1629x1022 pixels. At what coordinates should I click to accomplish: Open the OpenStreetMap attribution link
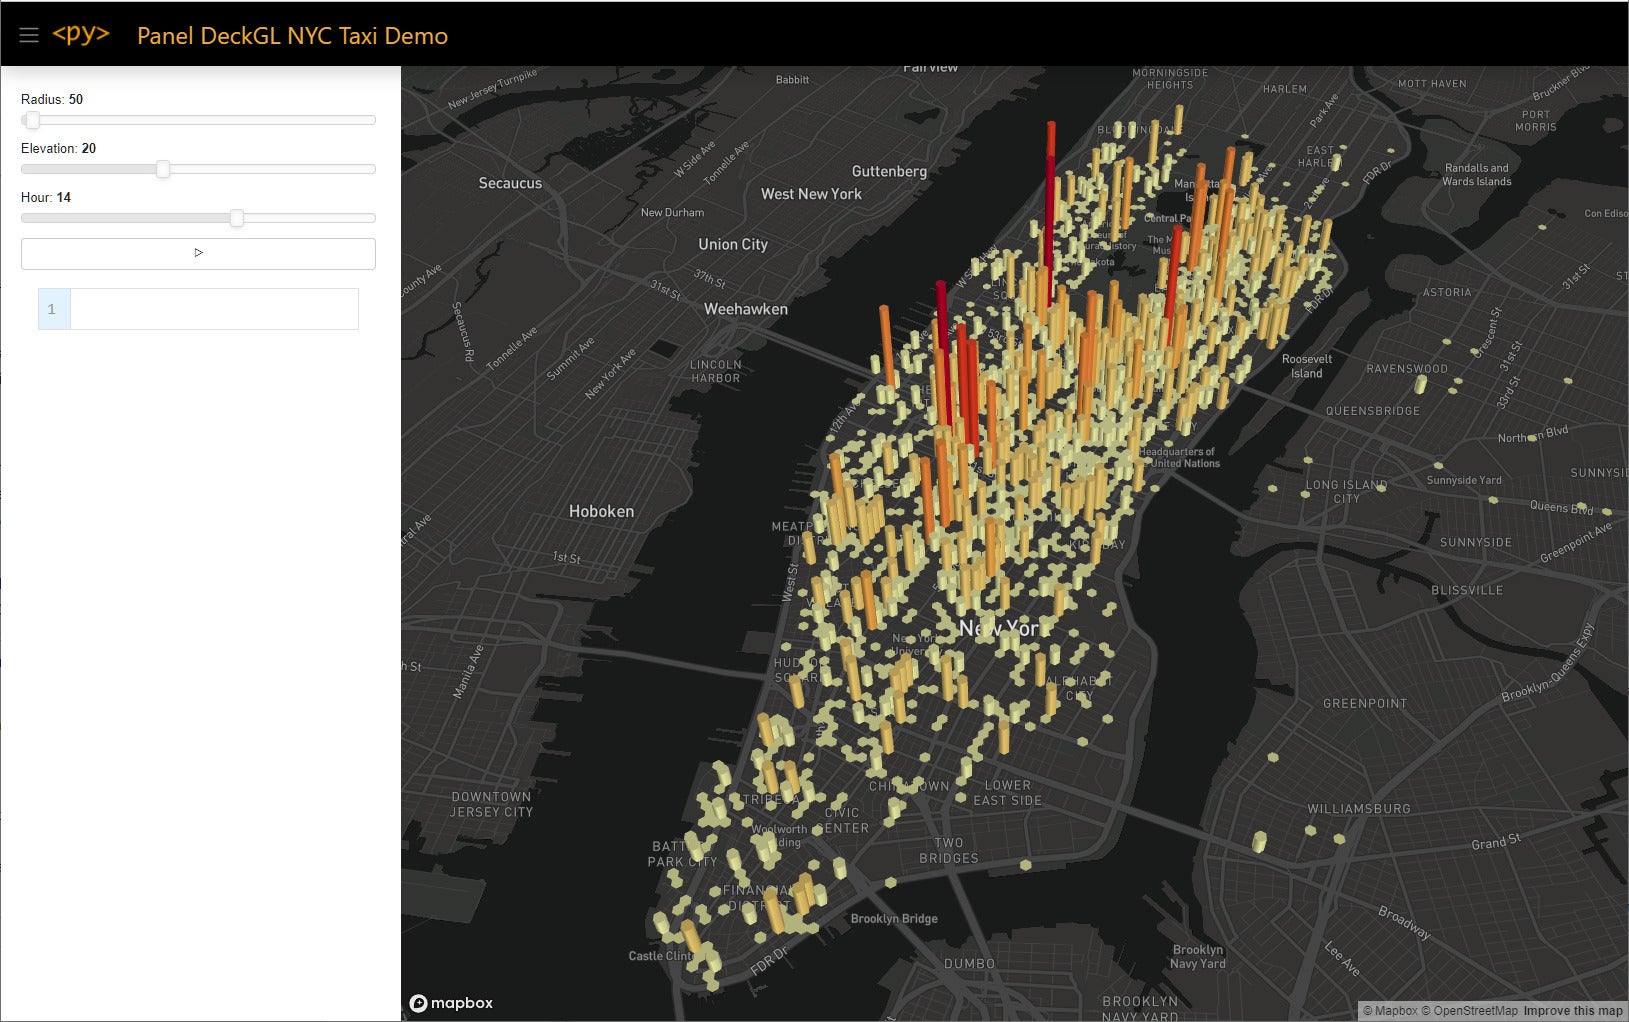1470,1011
